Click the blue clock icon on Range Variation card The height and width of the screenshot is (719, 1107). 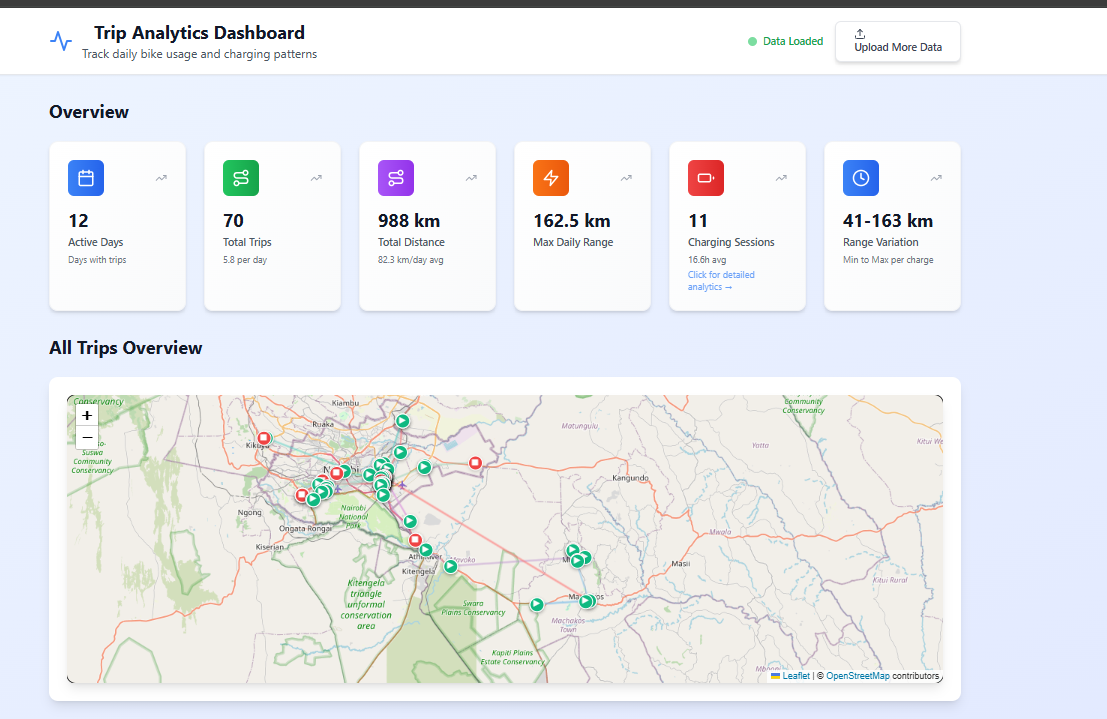click(860, 177)
